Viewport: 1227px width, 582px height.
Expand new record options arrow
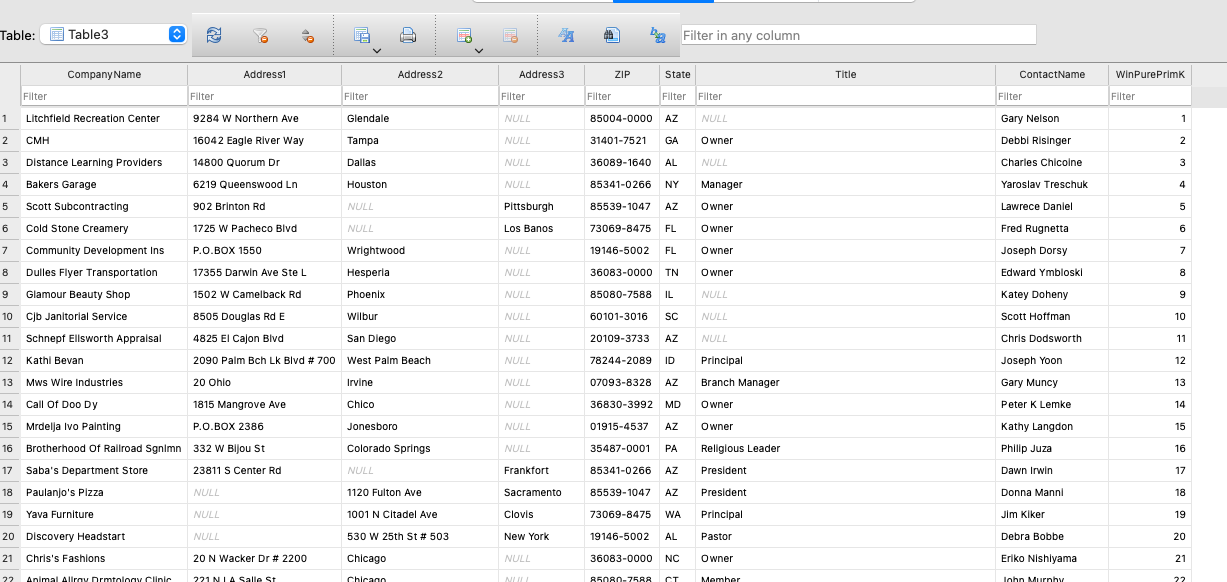(478, 50)
